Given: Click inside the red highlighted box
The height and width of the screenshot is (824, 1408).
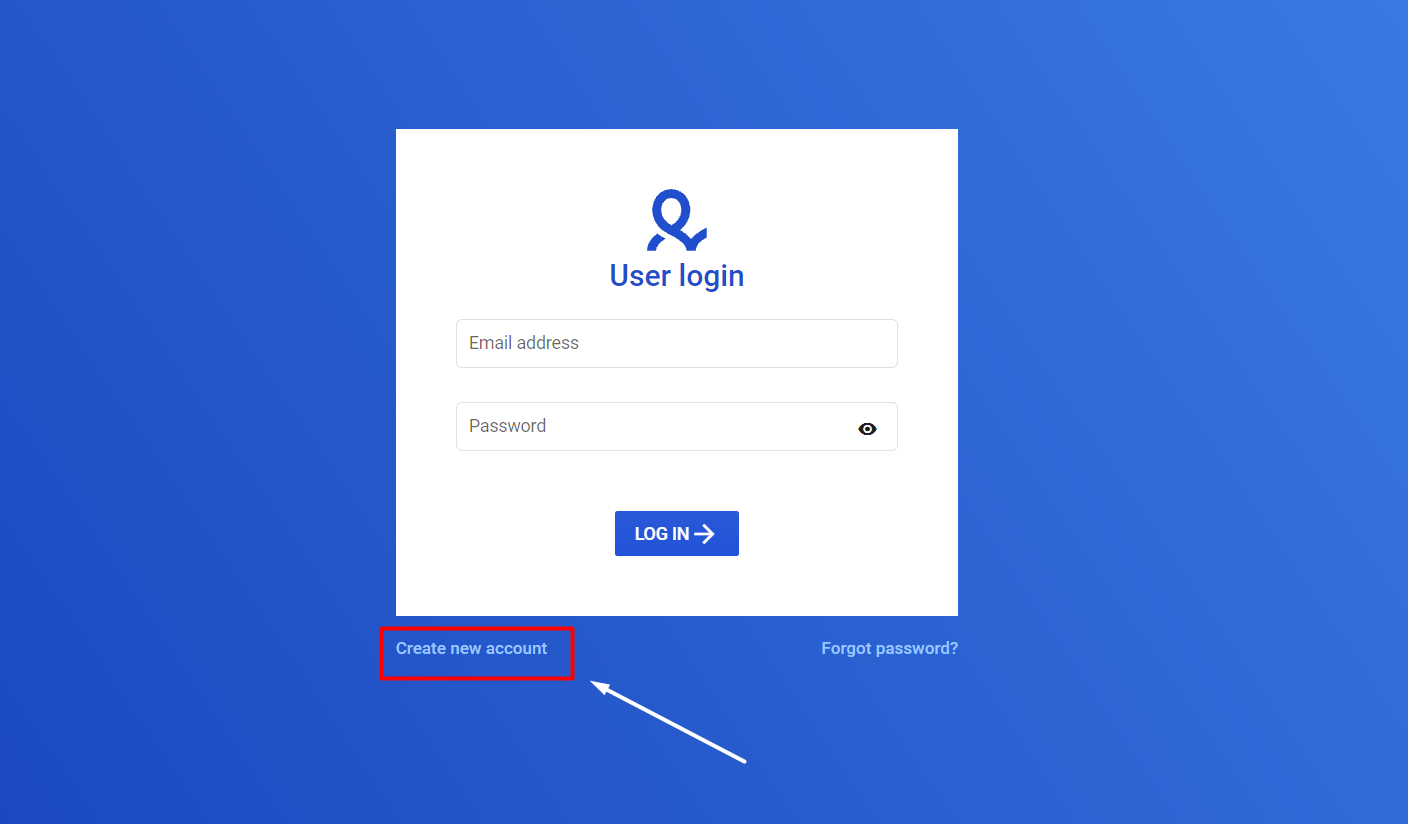Looking at the screenshot, I should [x=477, y=653].
